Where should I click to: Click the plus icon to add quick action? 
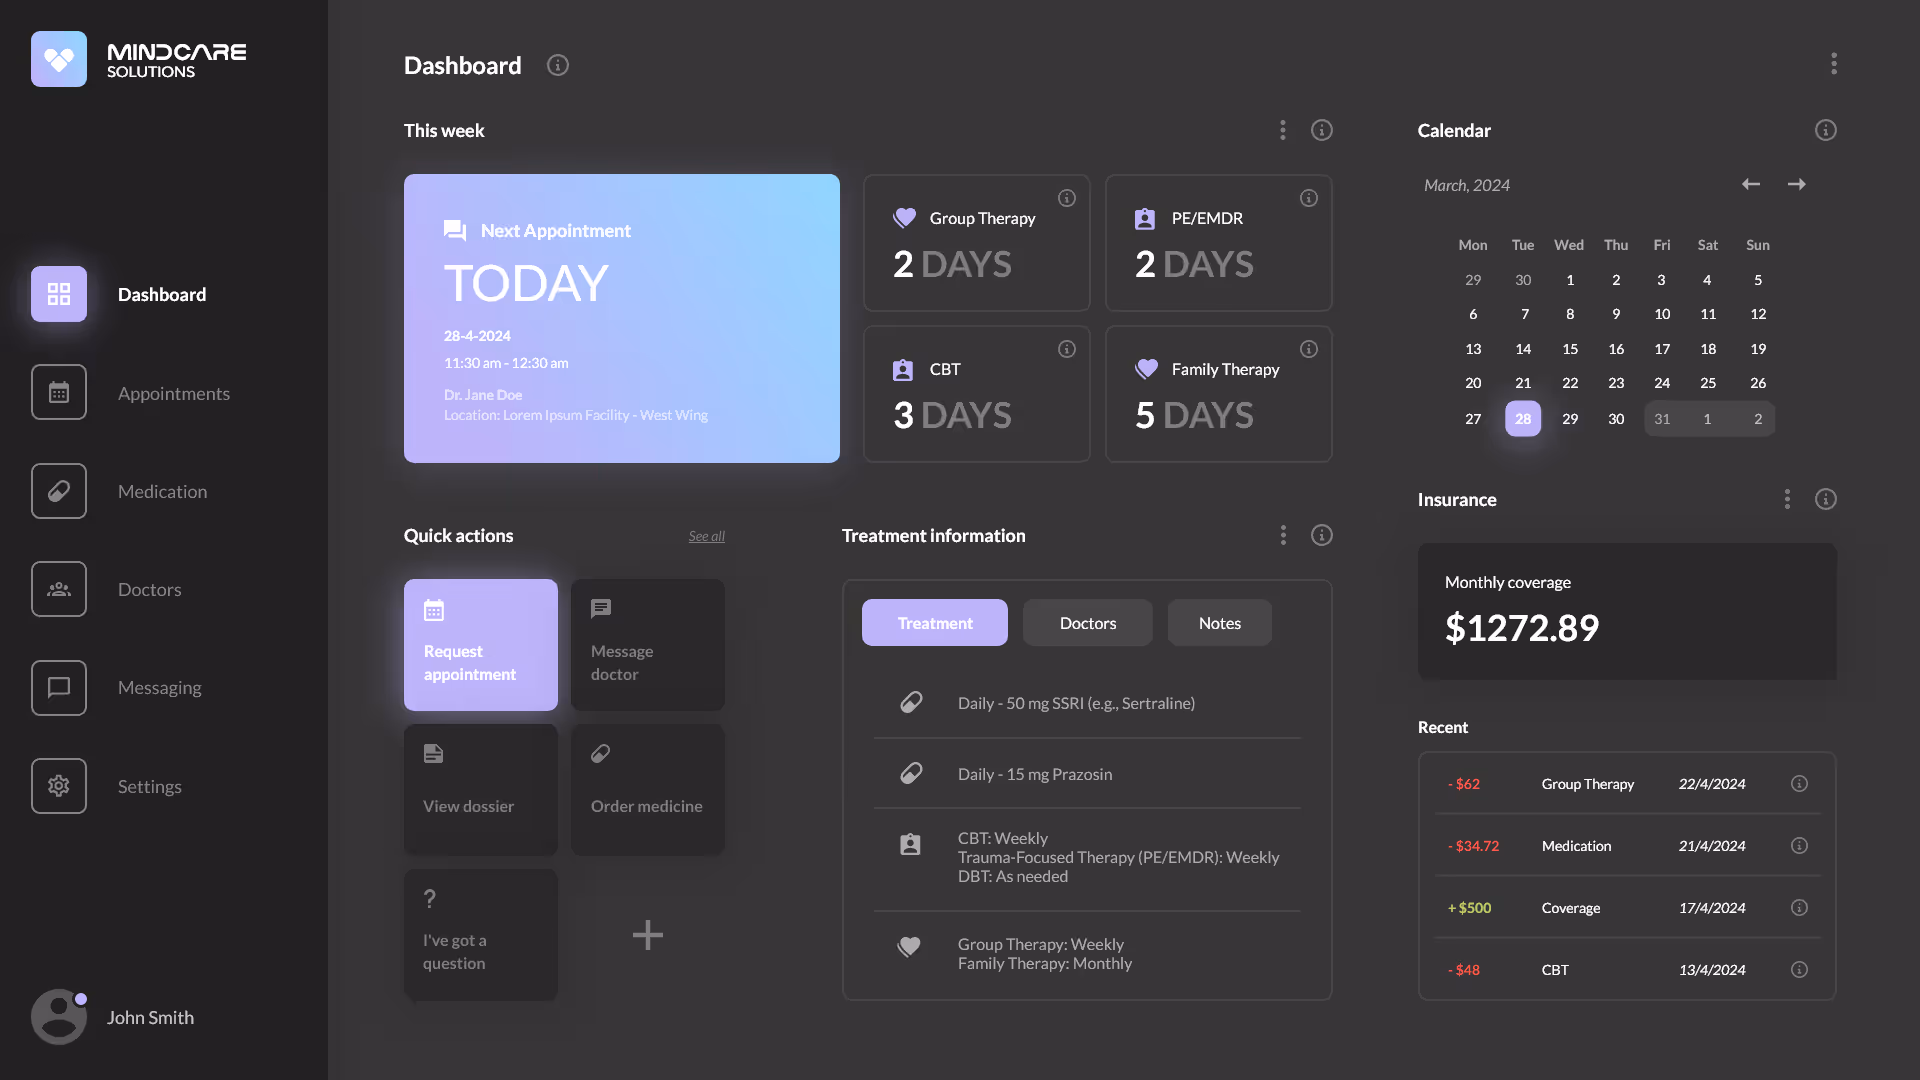click(x=648, y=935)
